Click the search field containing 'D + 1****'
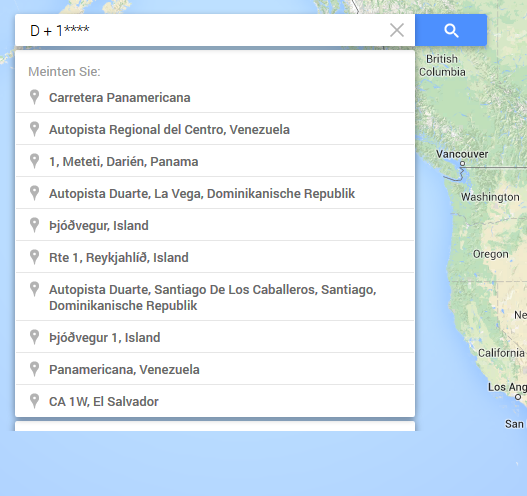The image size is (527, 496). pos(202,30)
